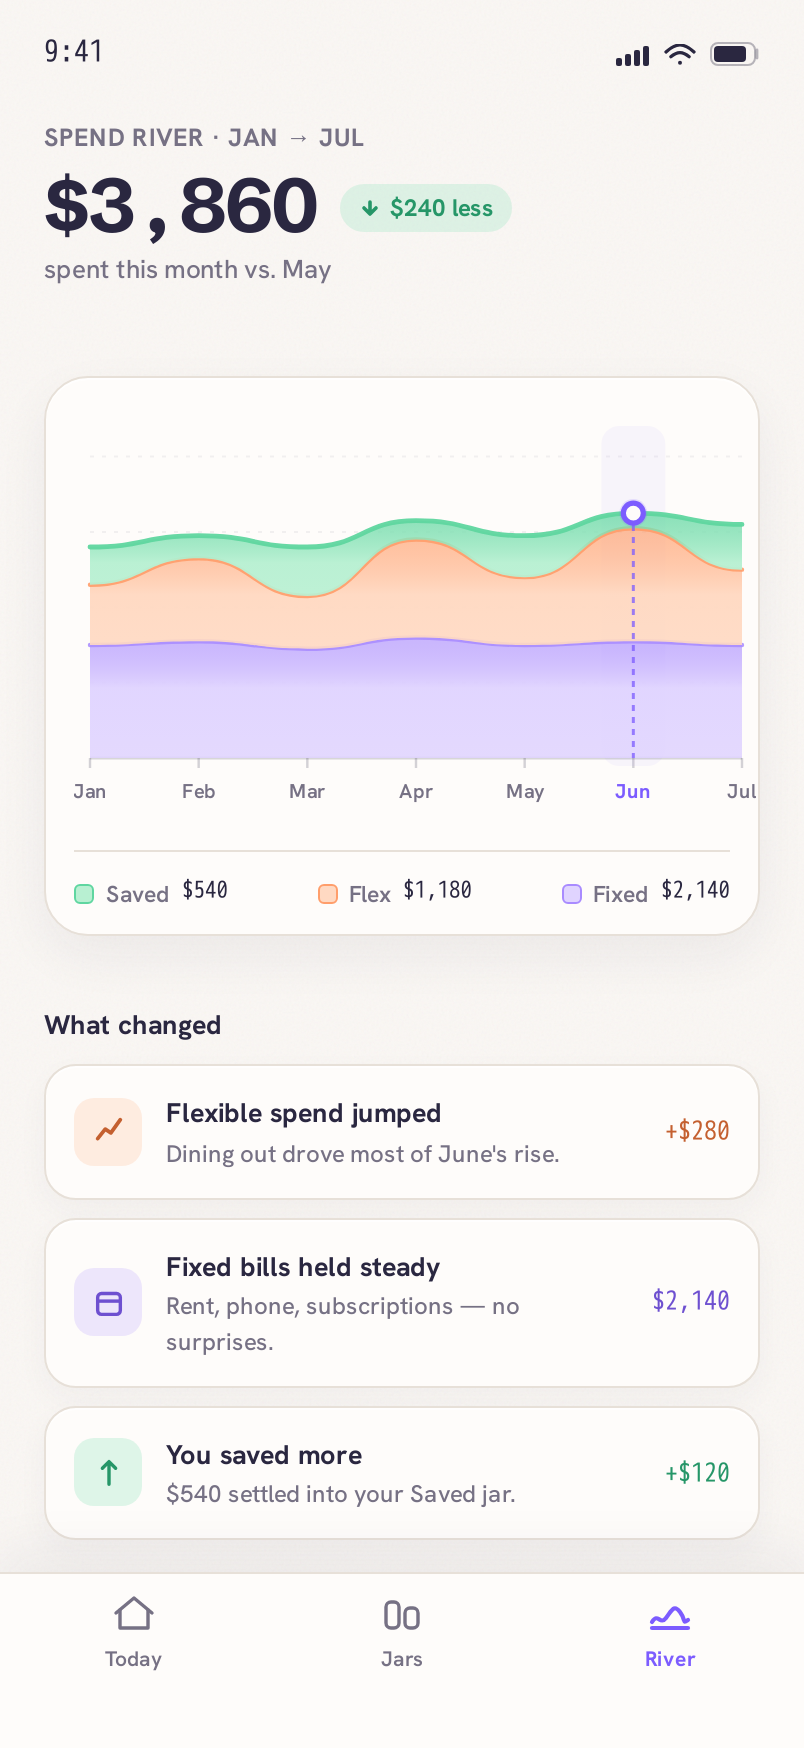
Task: Open the Flexible spend jumped card
Action: pyautogui.click(x=402, y=1132)
